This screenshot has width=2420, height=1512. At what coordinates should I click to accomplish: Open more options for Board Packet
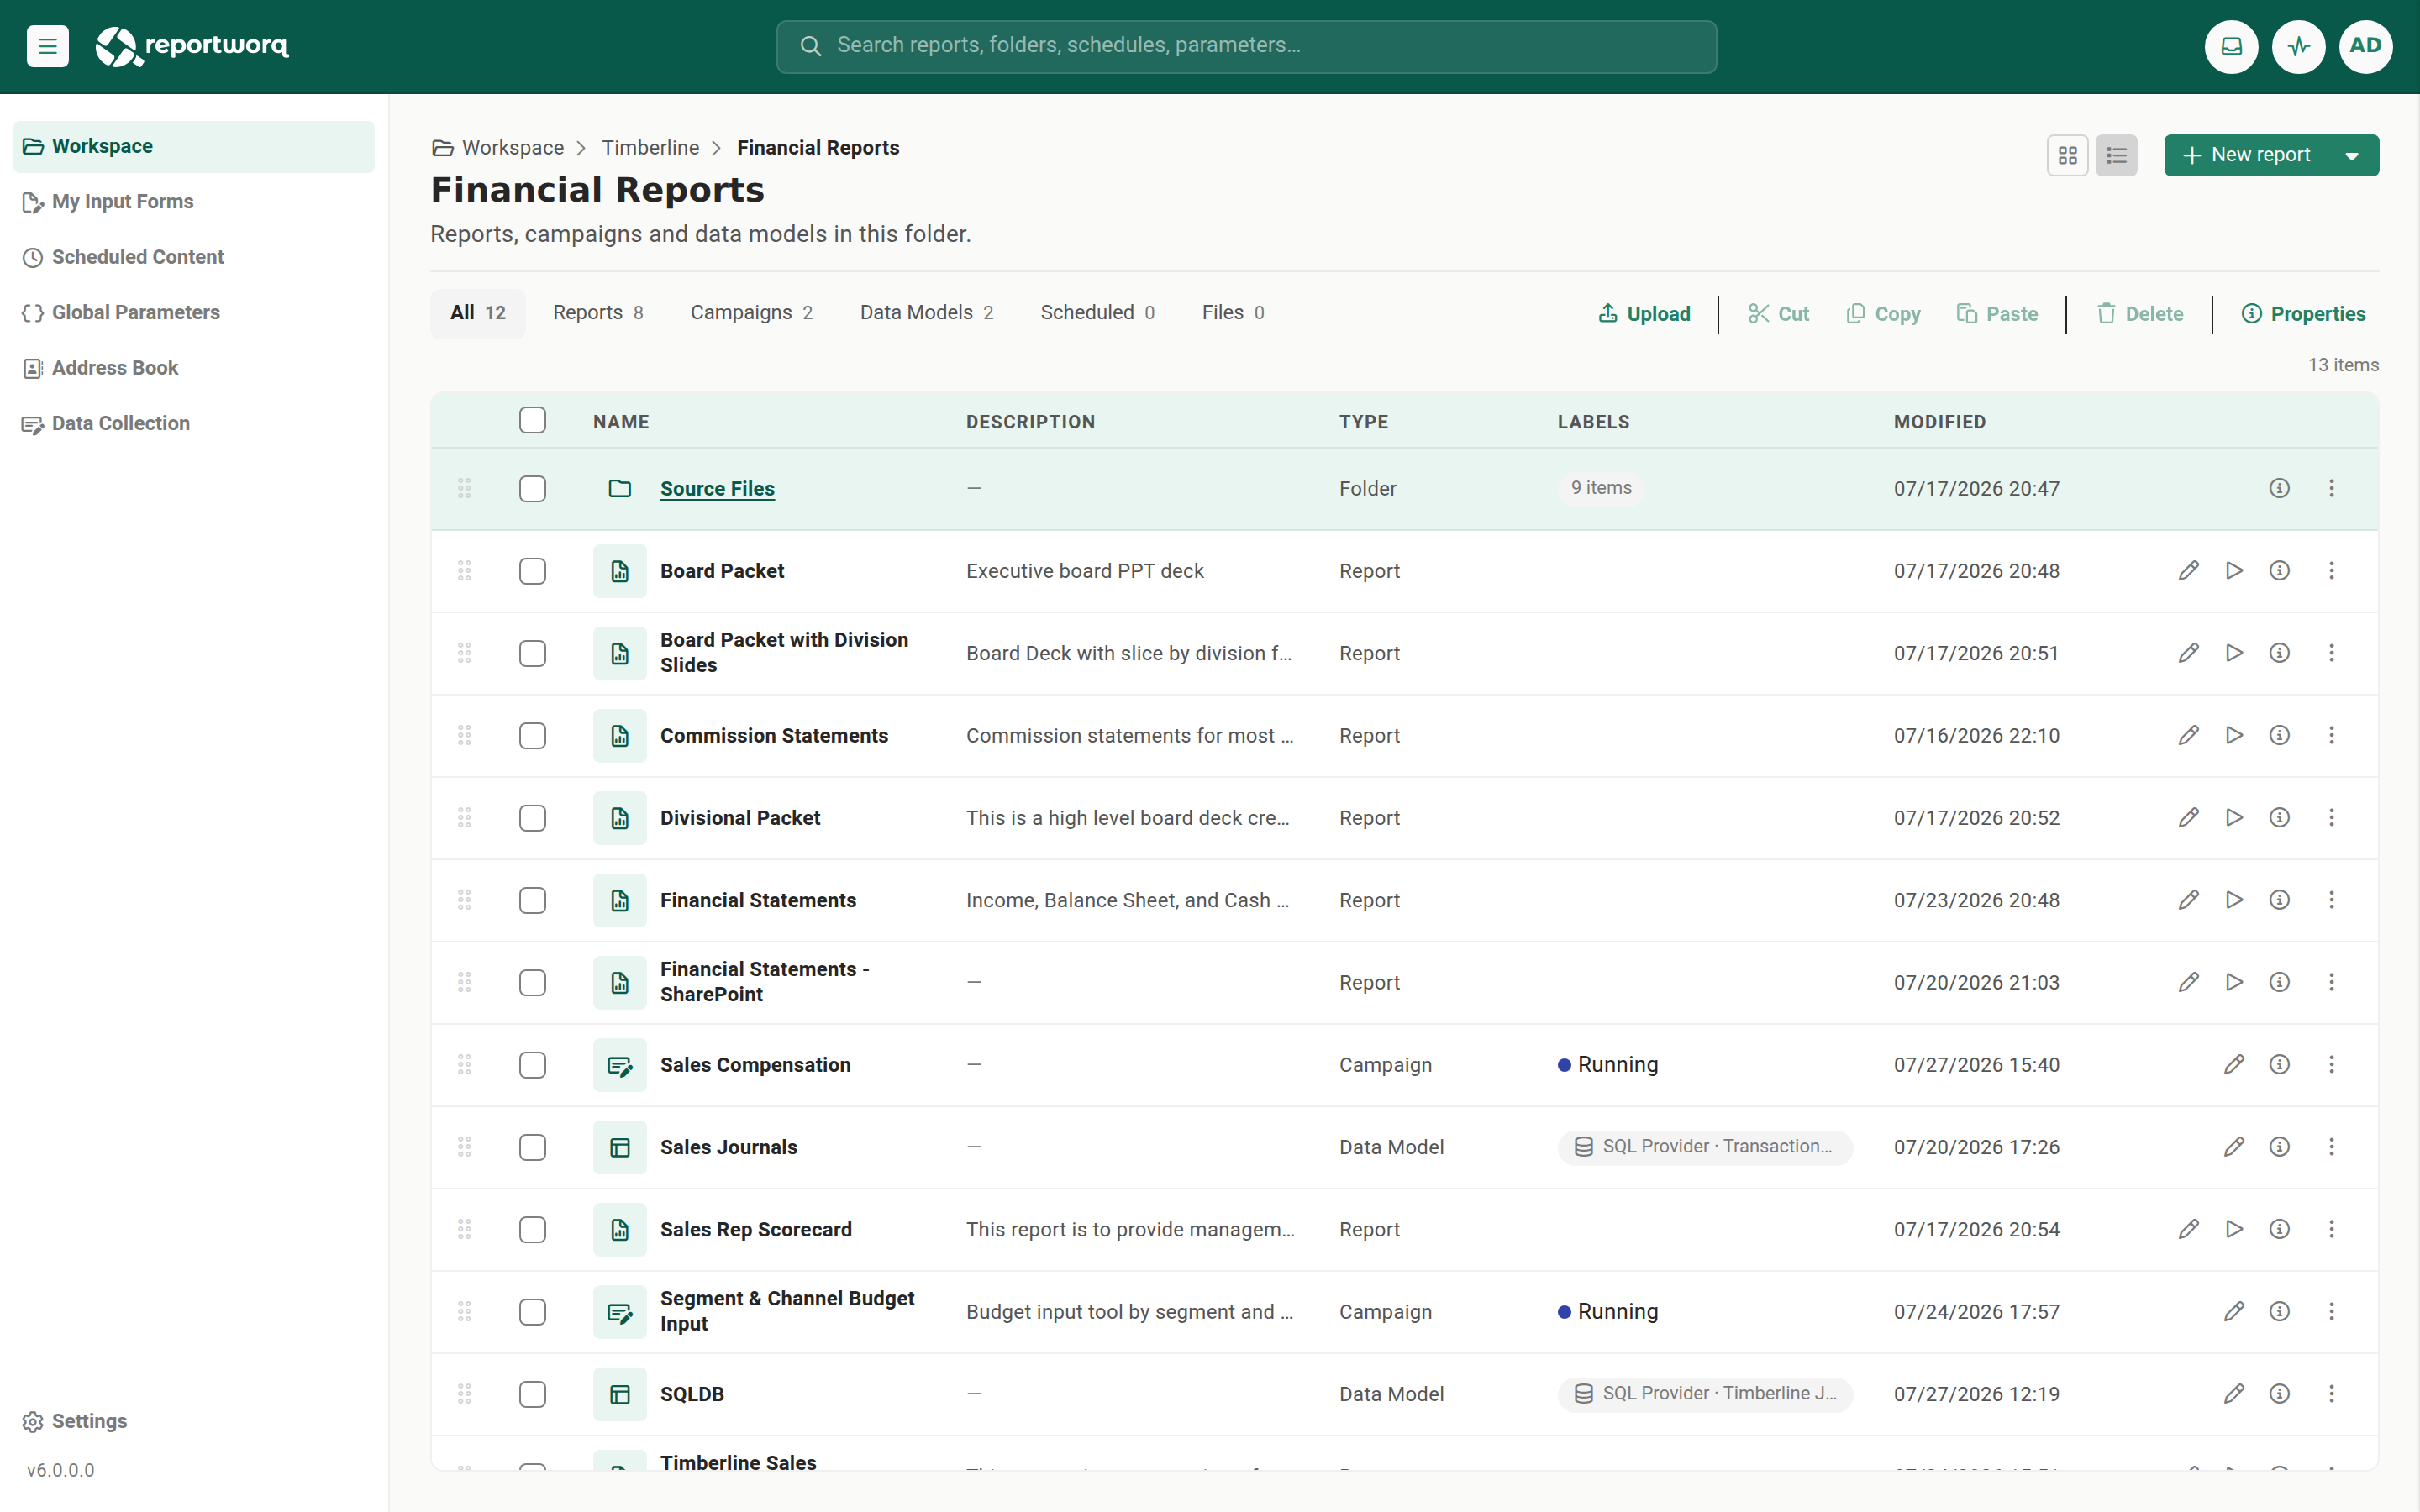coord(2331,571)
